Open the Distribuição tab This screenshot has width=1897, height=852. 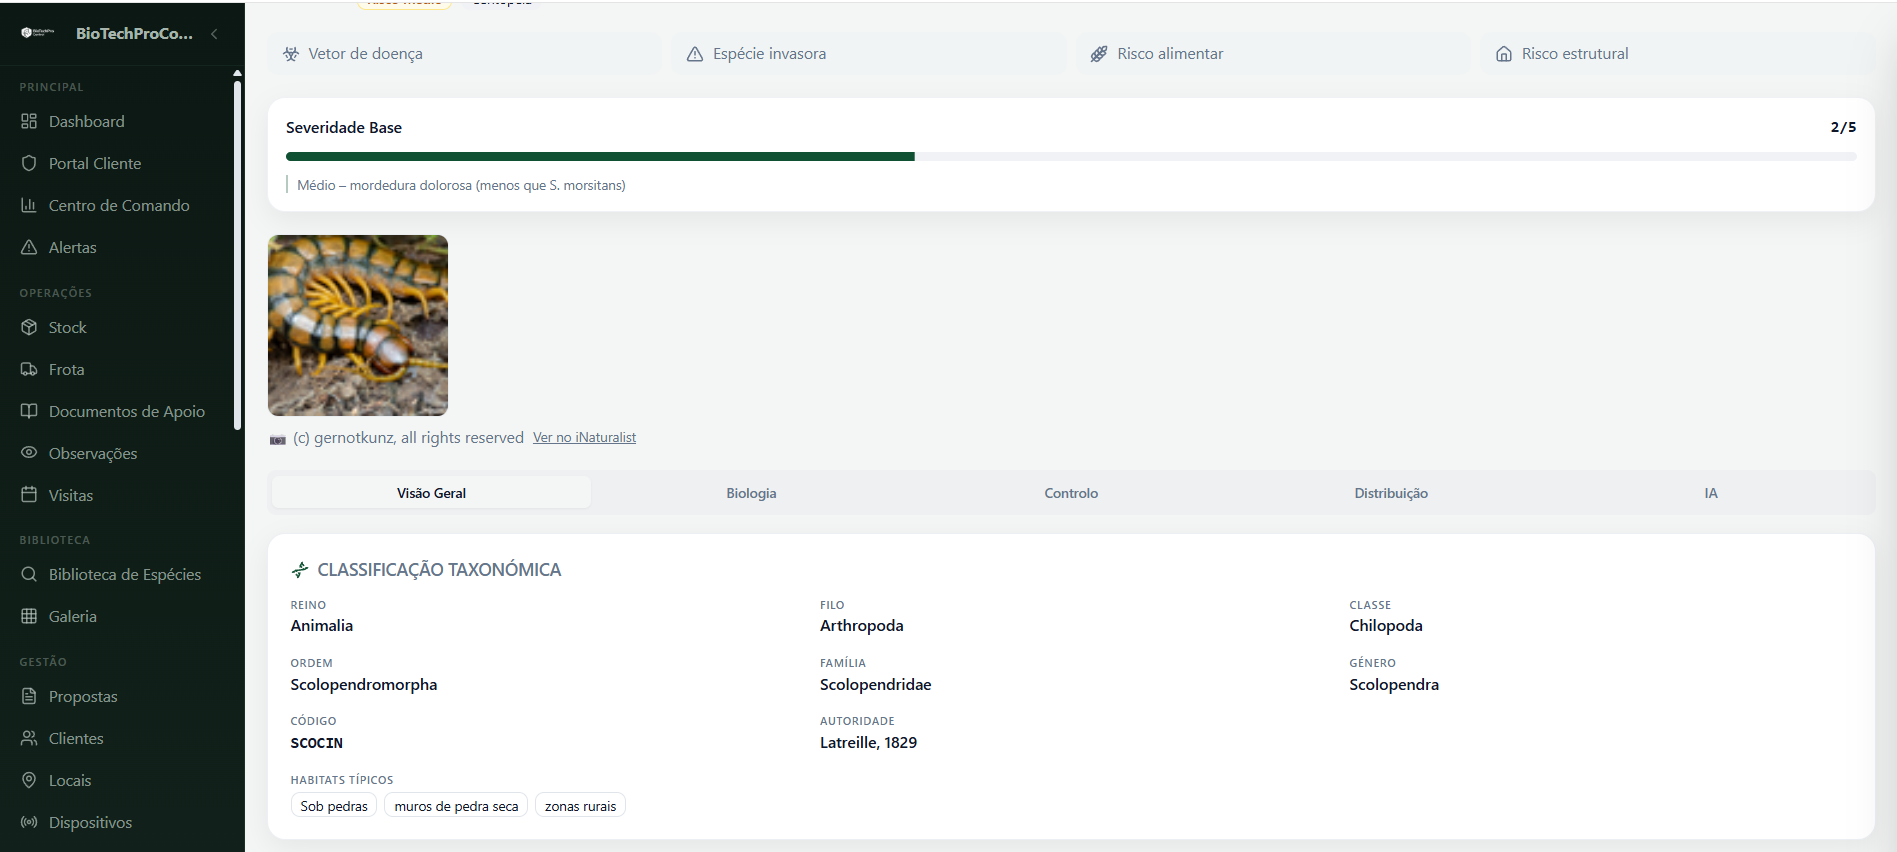1391,493
